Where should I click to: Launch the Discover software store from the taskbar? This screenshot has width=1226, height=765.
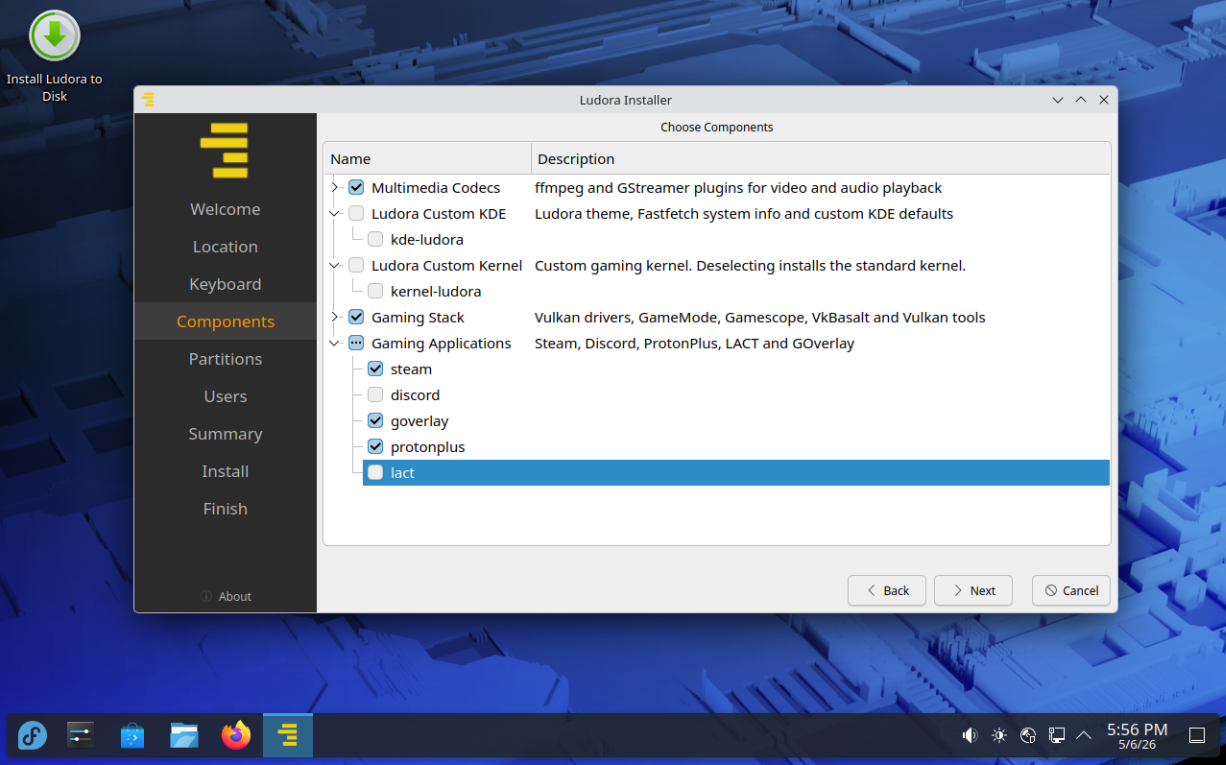pos(132,736)
